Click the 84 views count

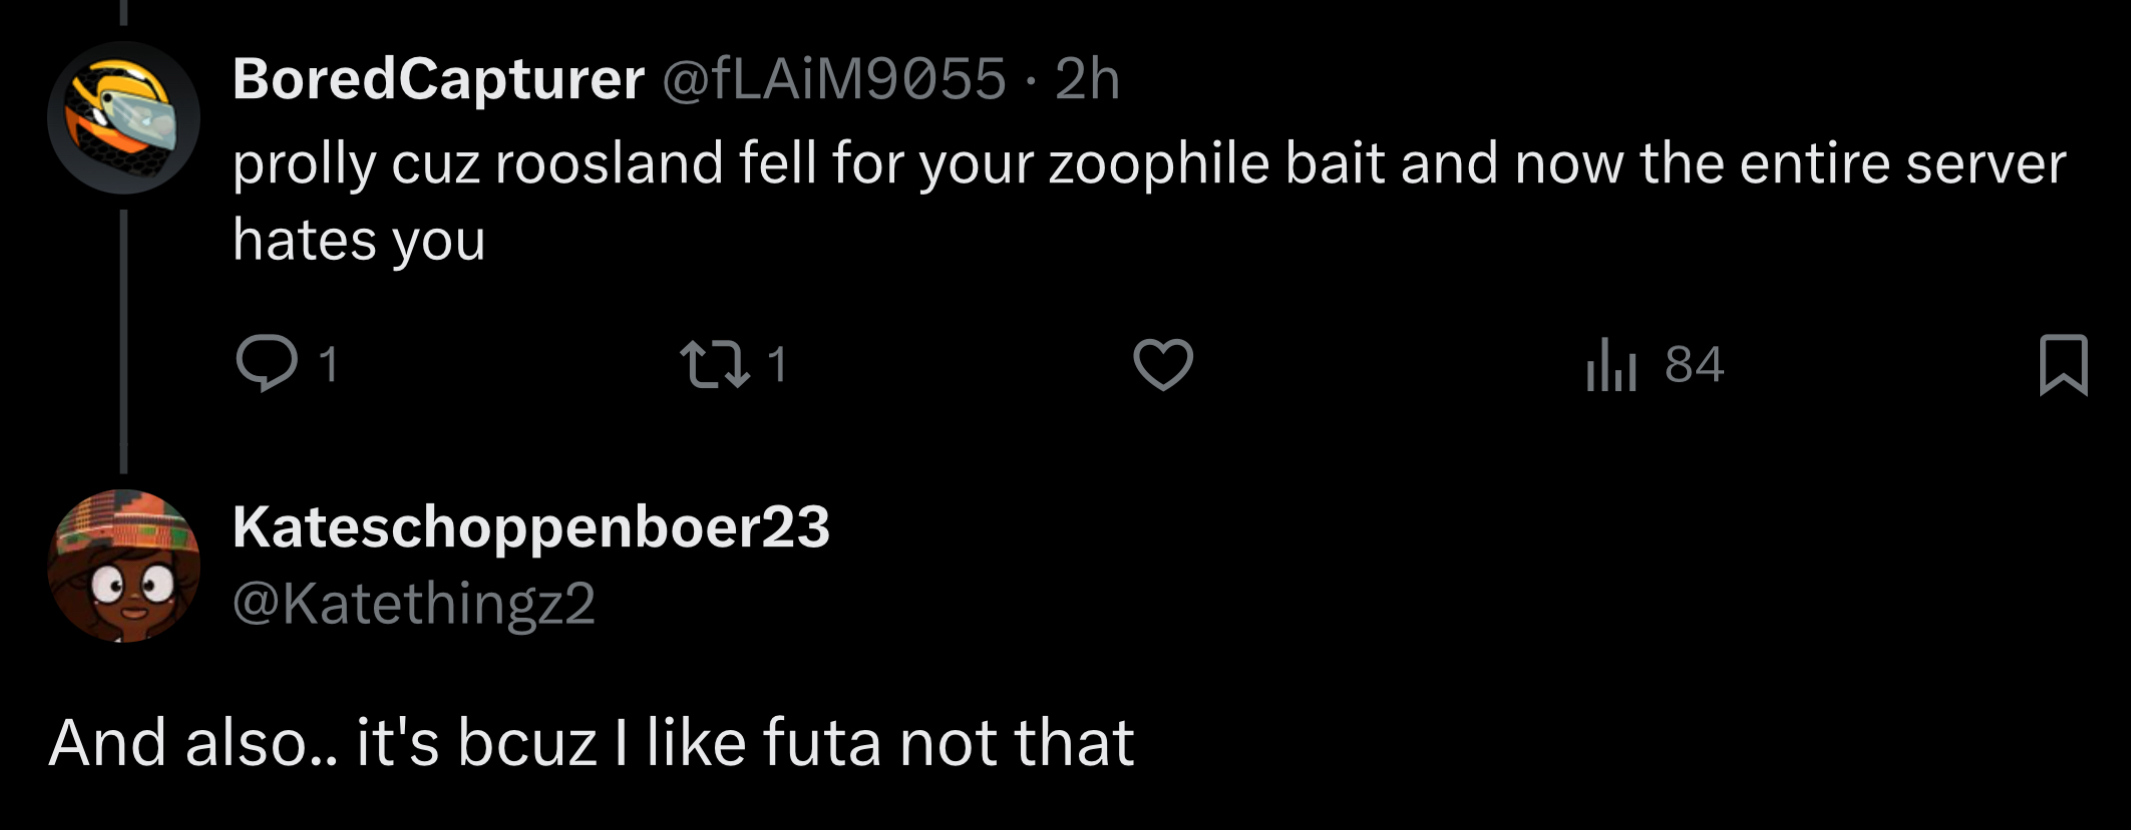click(x=1694, y=364)
